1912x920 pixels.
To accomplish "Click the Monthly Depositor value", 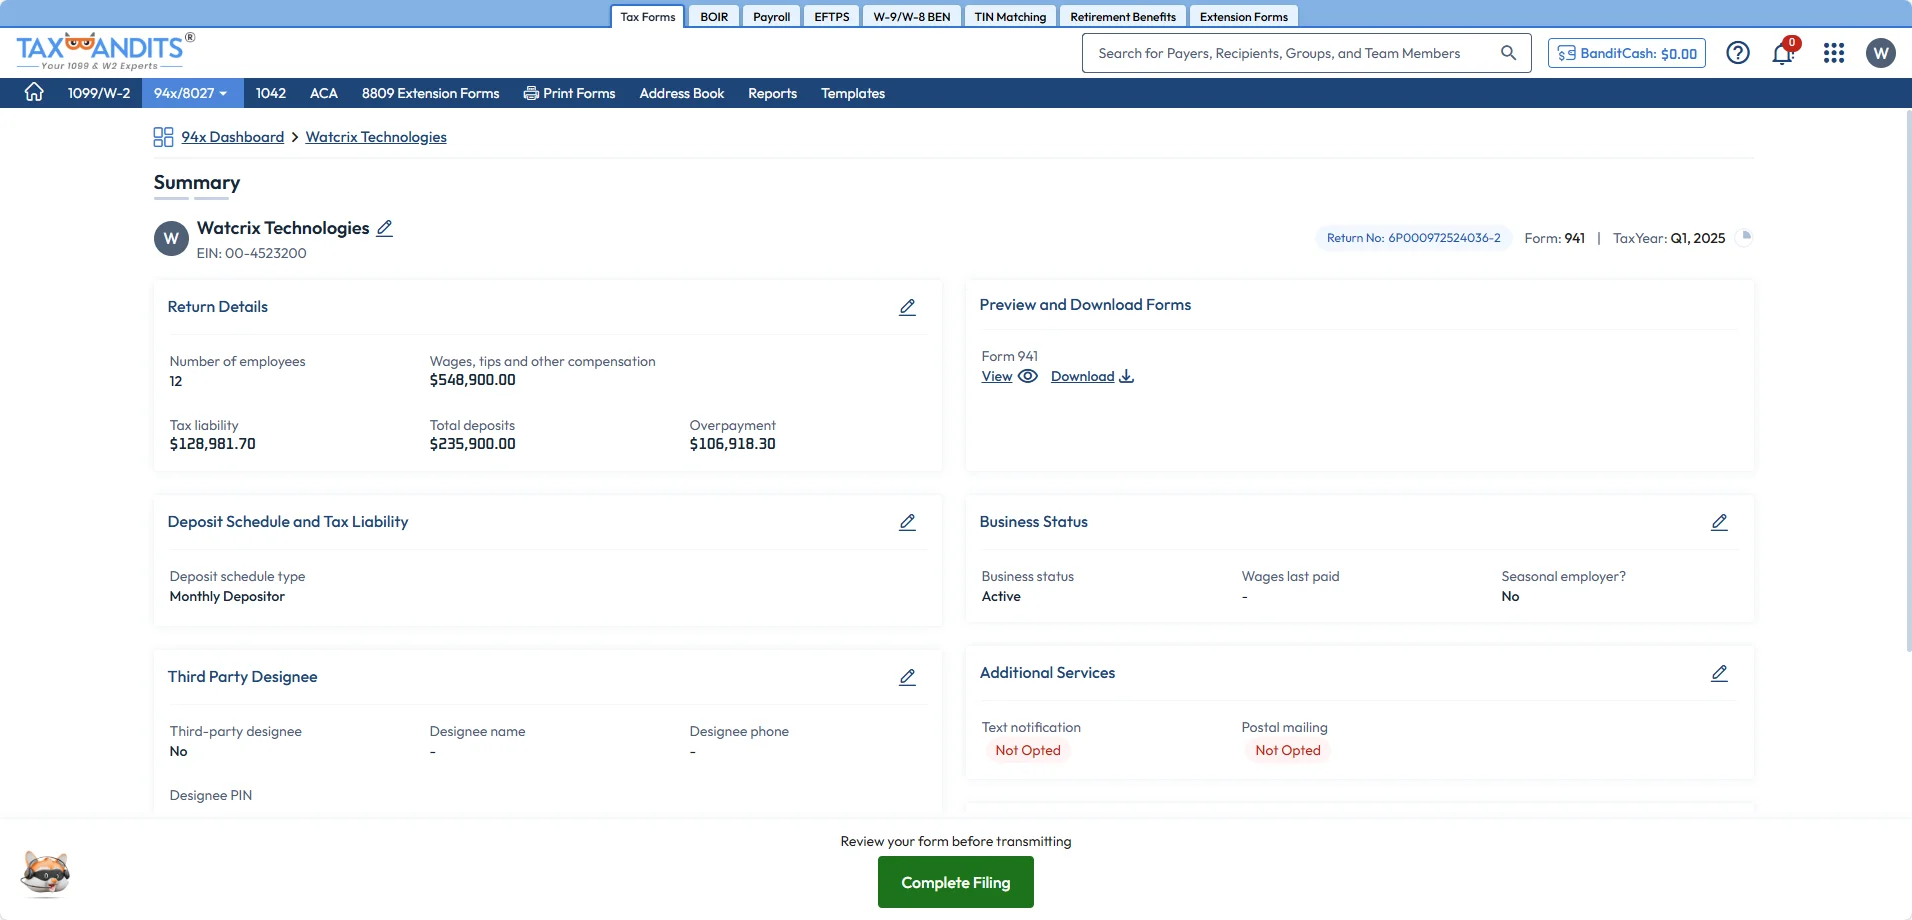I will point(227,596).
